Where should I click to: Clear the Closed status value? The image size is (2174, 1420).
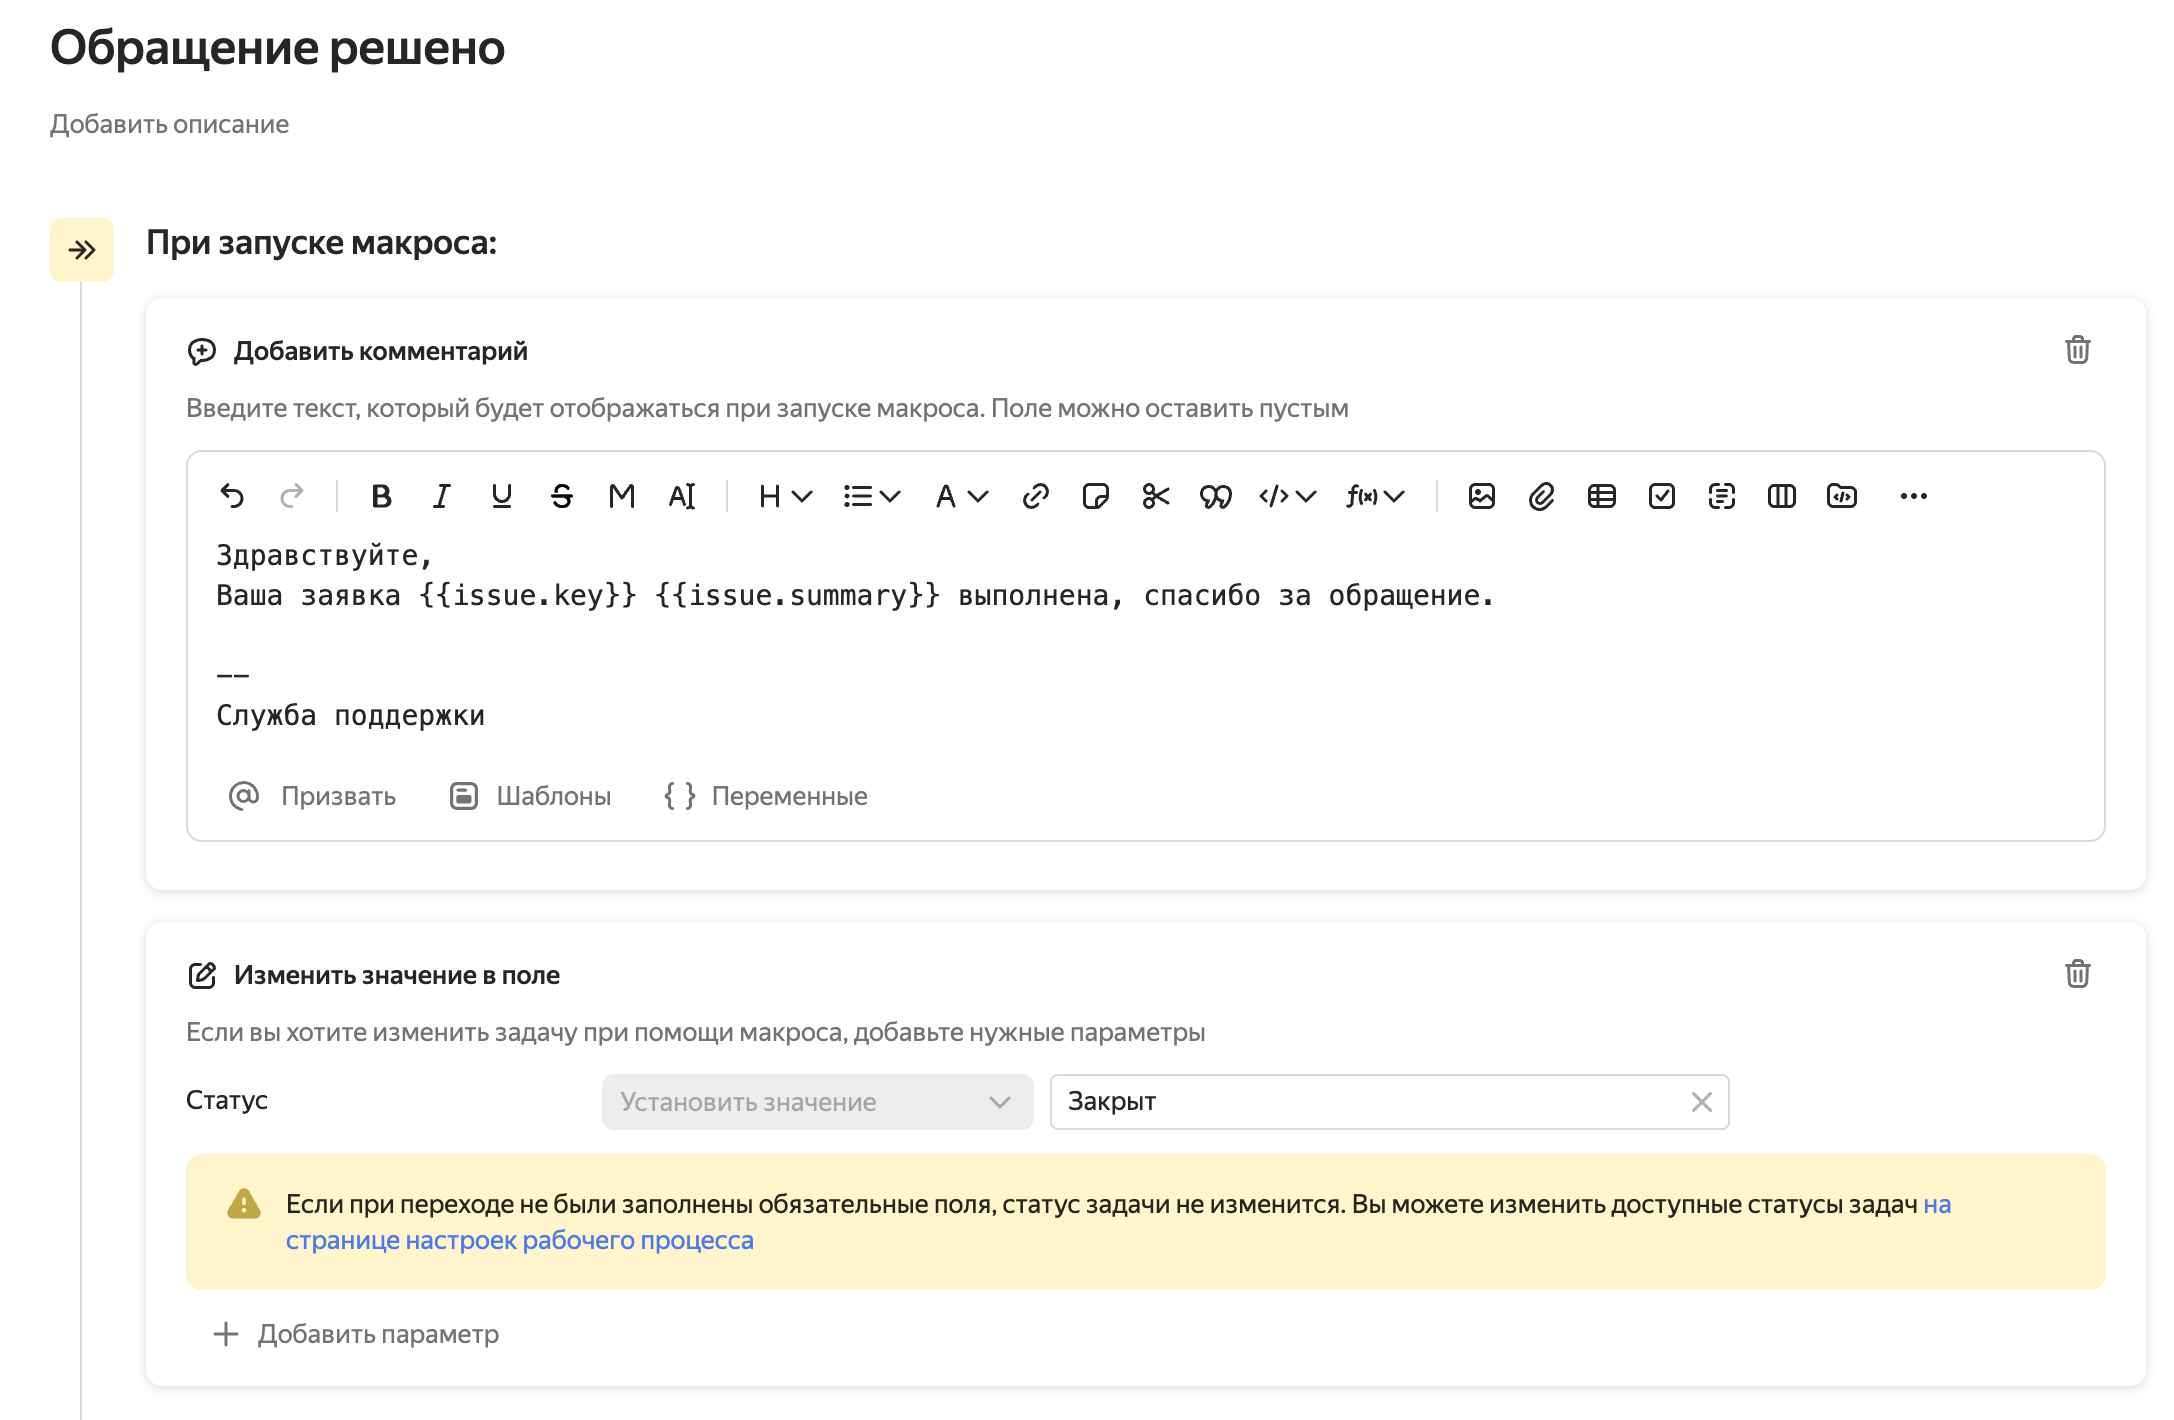click(x=1702, y=1102)
